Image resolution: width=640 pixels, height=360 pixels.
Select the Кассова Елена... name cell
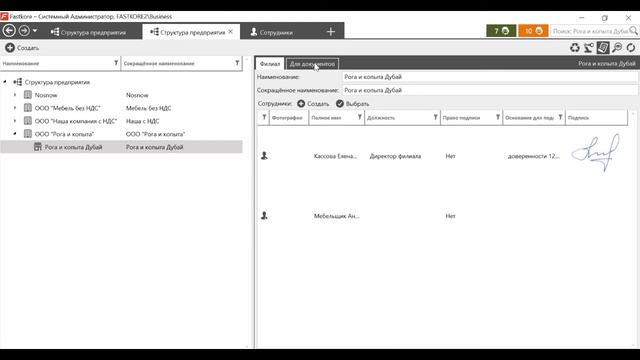(x=336, y=156)
